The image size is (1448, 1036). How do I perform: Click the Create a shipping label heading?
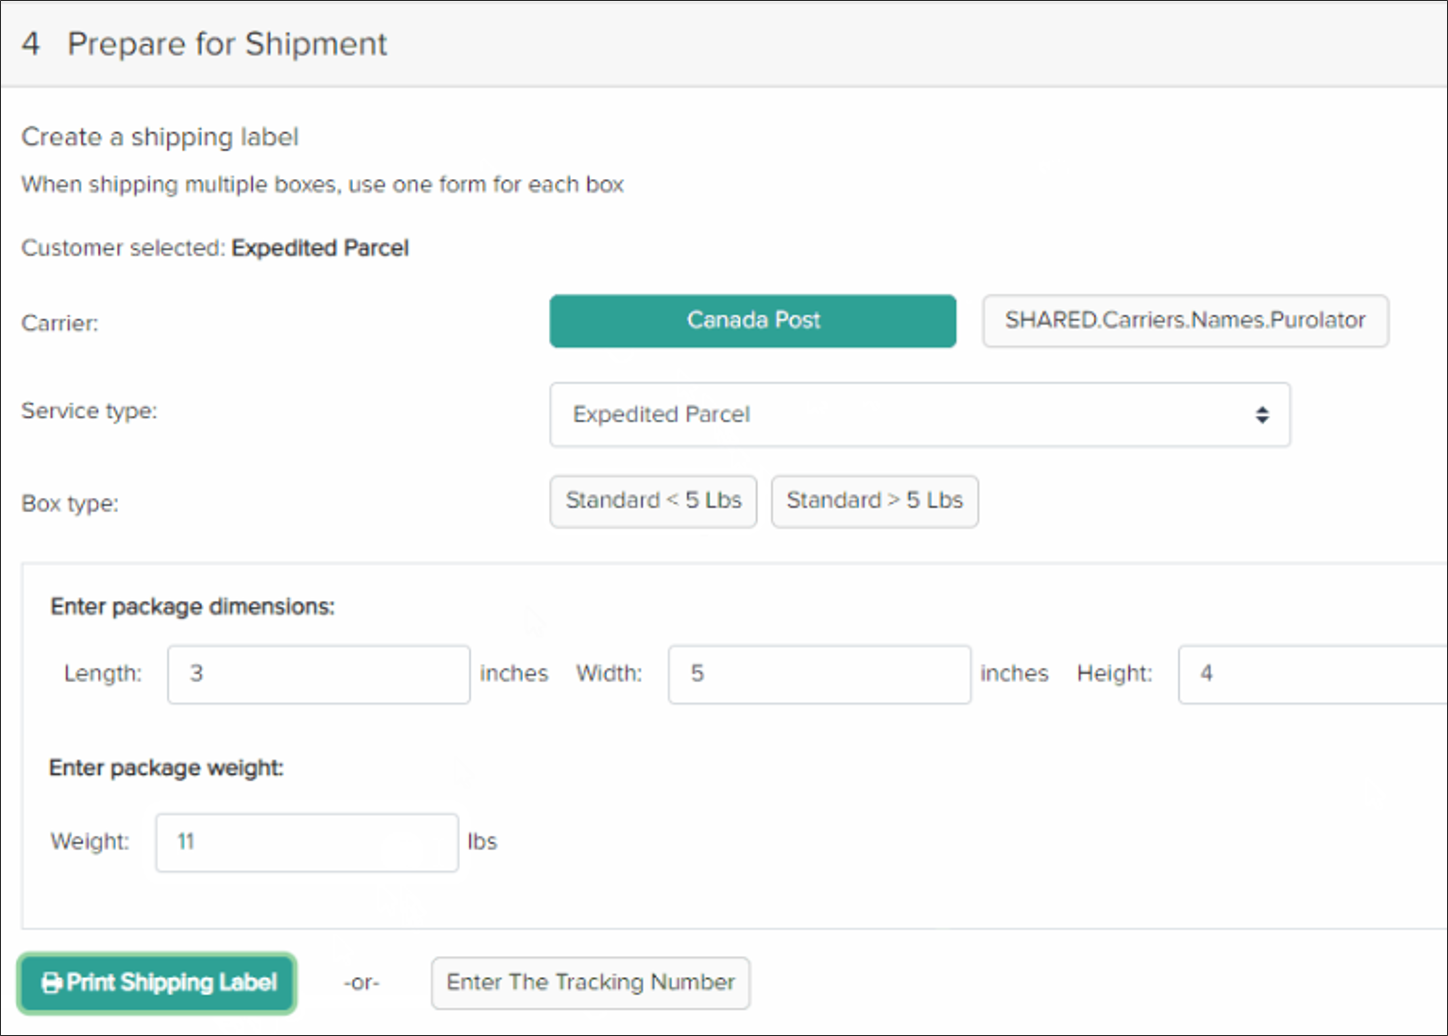click(x=159, y=137)
